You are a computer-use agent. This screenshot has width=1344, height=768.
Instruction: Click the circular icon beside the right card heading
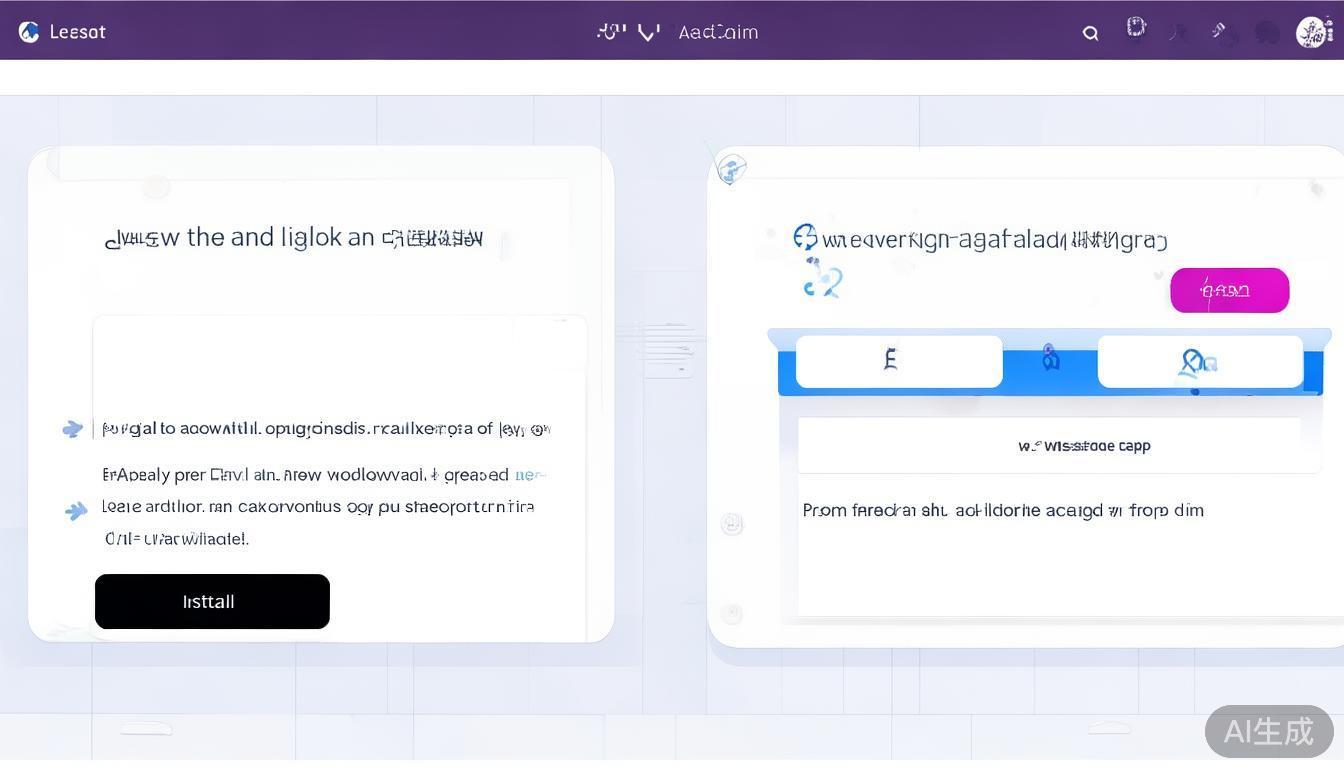(x=805, y=237)
